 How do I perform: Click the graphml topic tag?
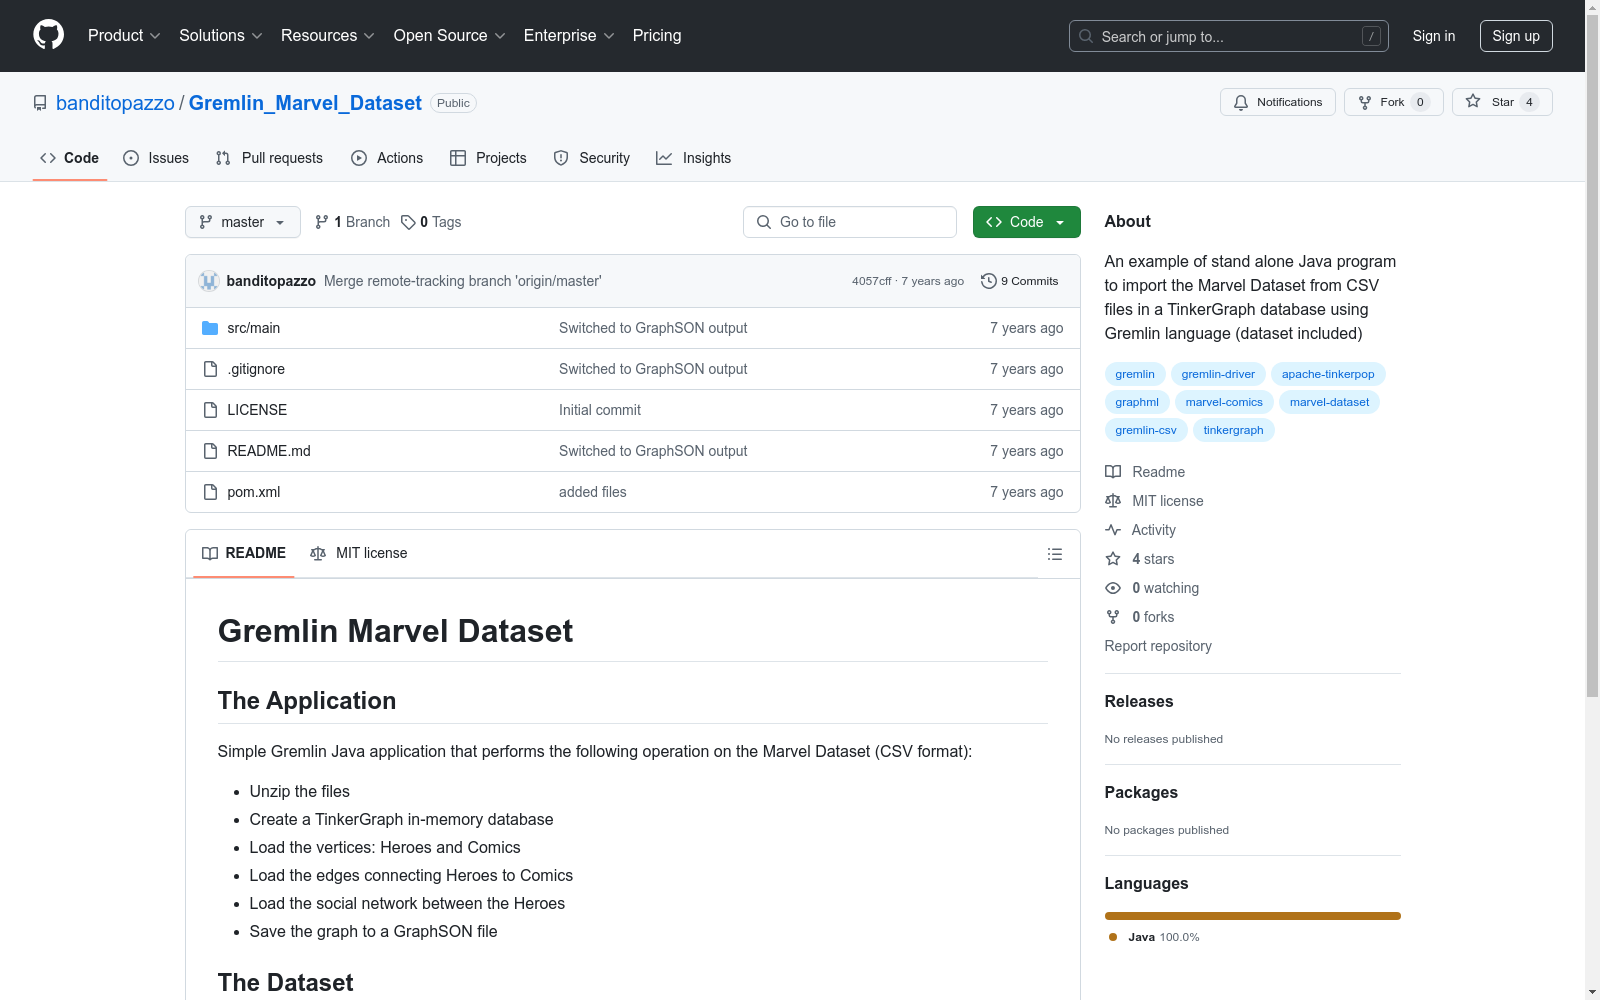point(1137,402)
